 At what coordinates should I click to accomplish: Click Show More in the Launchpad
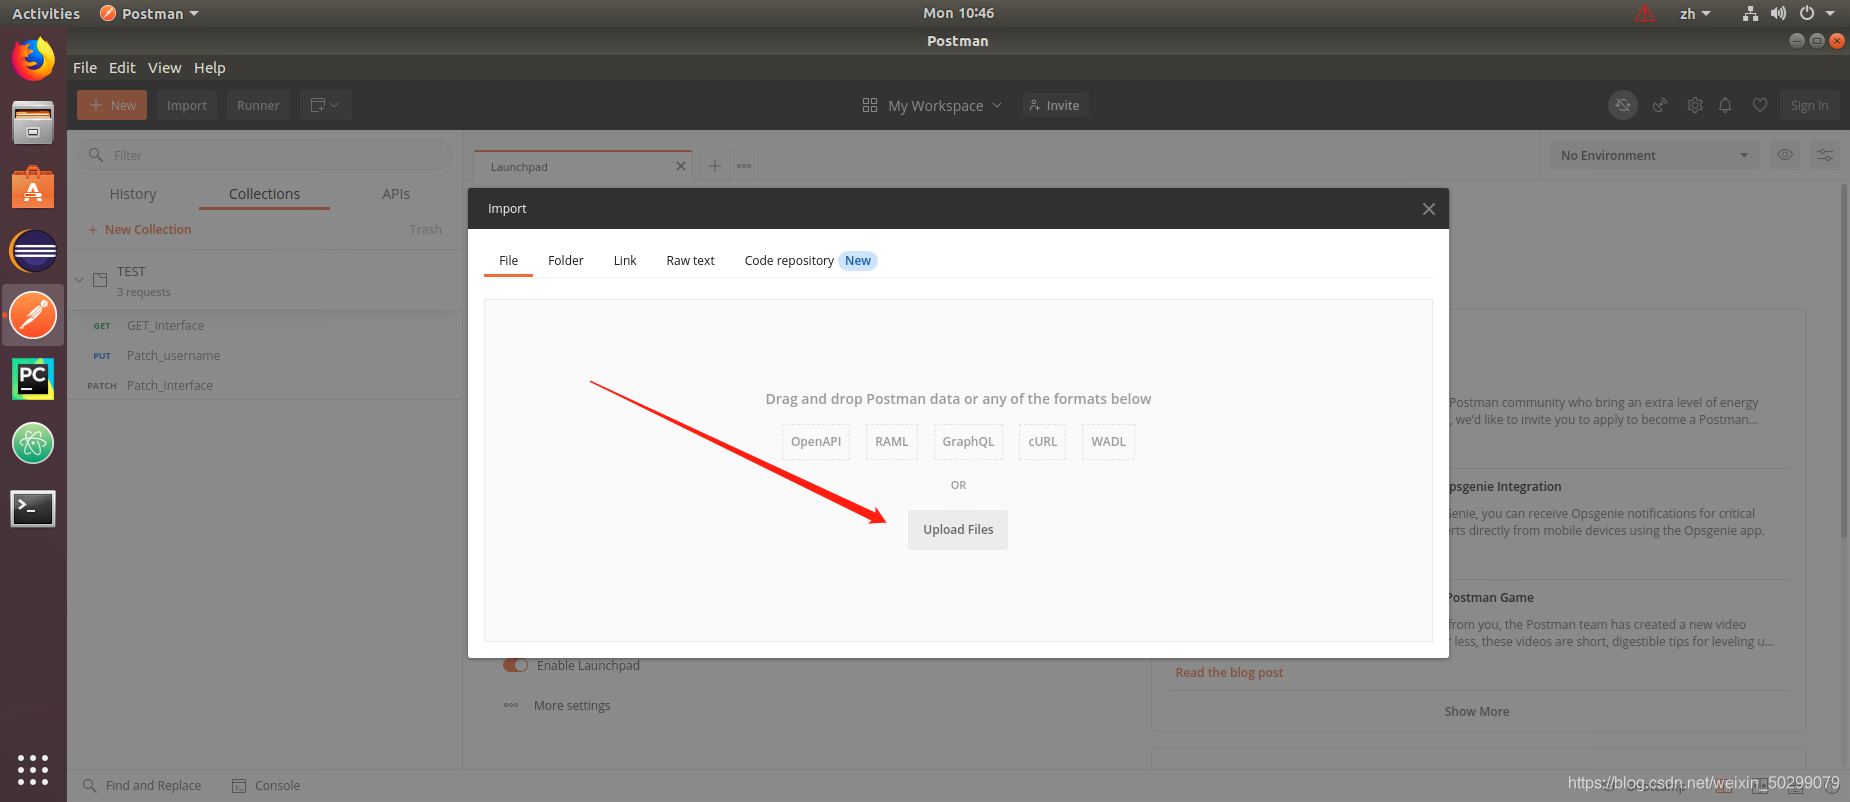1477,711
